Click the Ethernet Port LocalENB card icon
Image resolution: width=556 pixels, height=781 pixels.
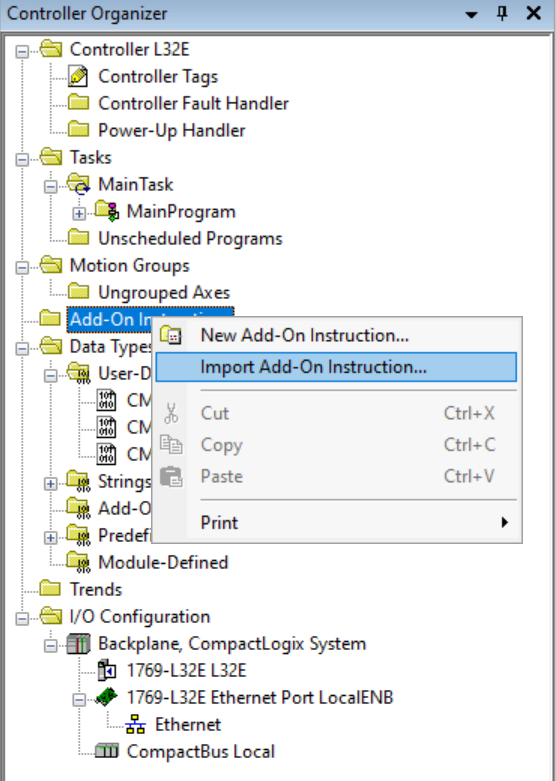pyautogui.click(x=107, y=697)
